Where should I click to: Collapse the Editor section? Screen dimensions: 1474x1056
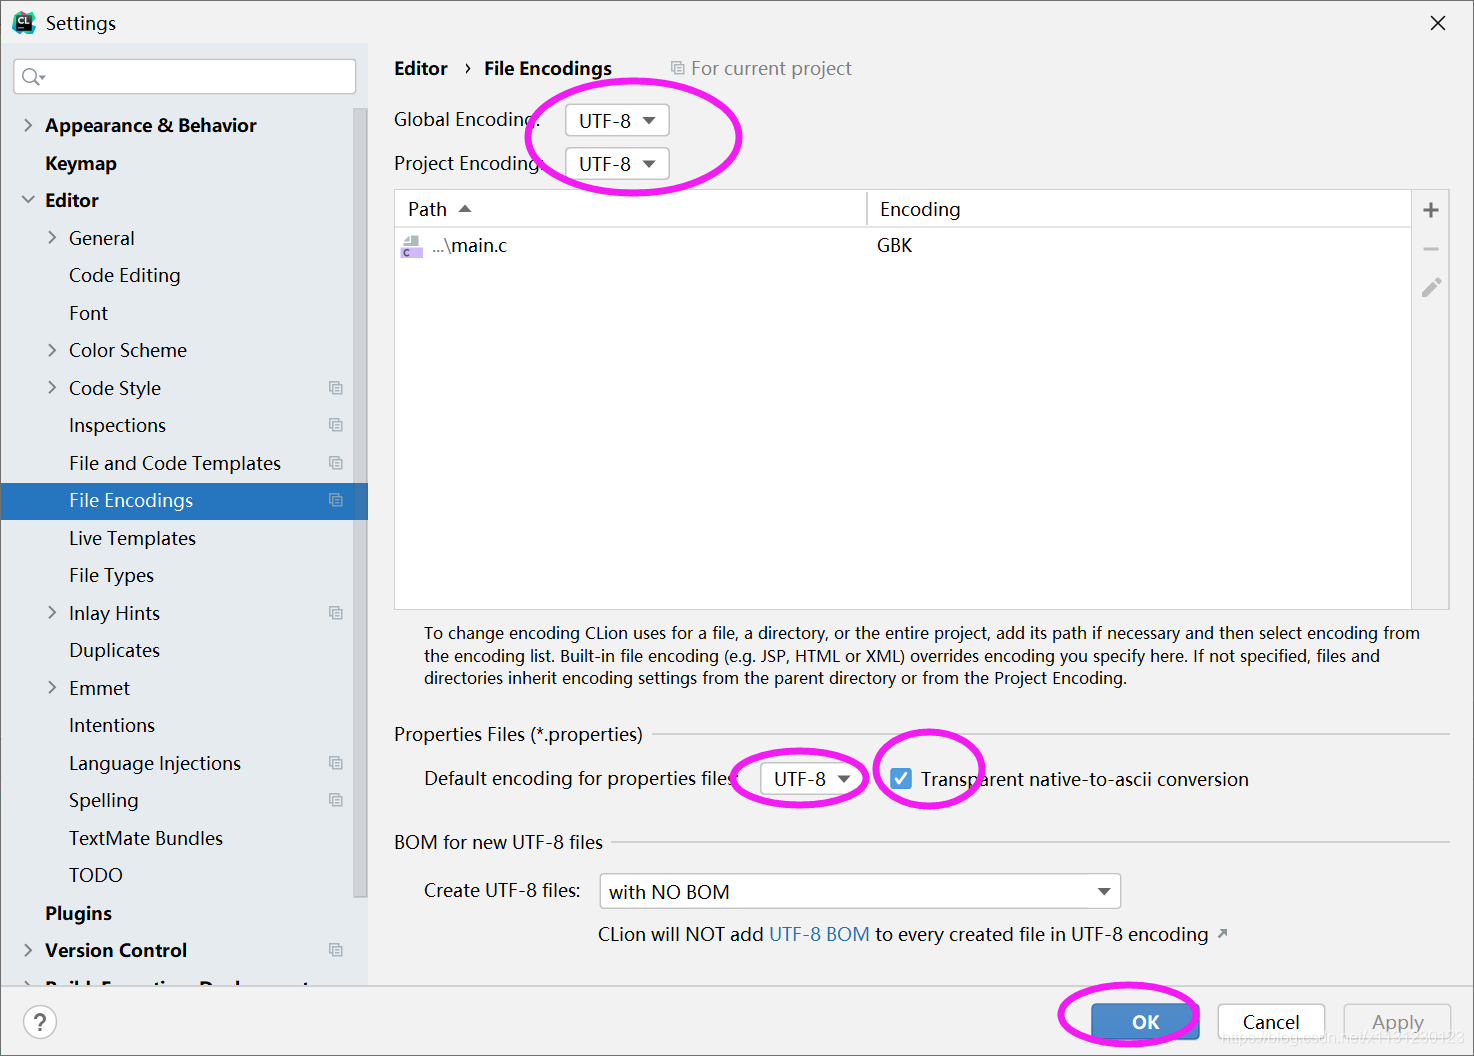coord(28,200)
